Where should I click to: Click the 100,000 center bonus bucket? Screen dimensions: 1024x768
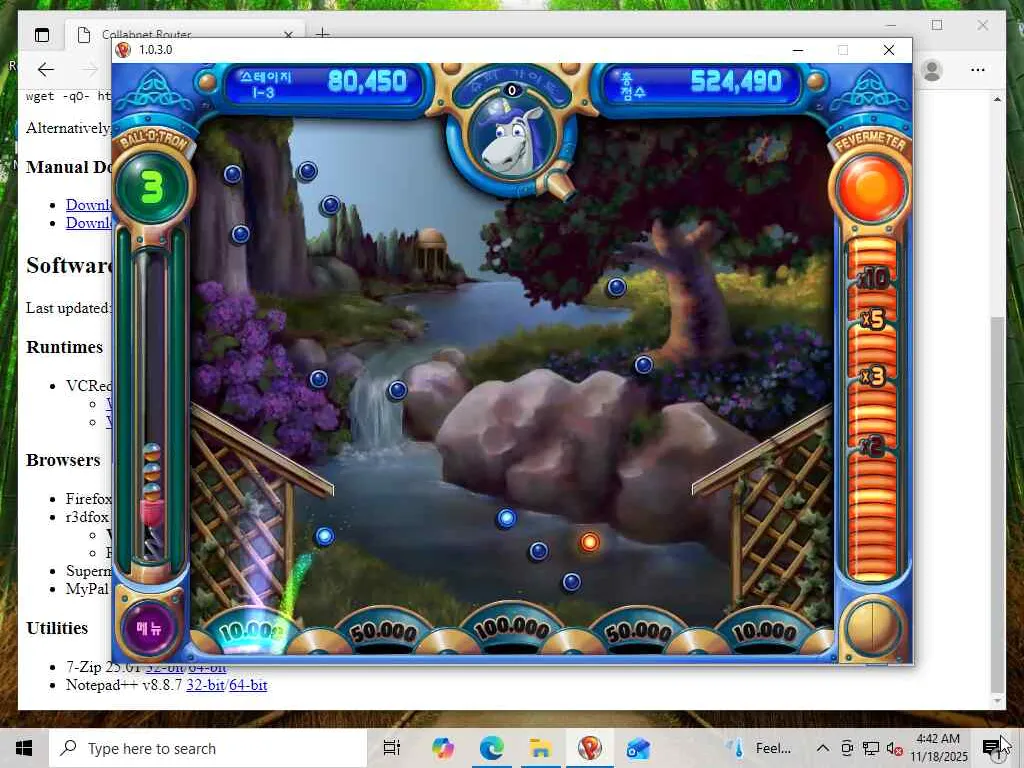click(512, 629)
